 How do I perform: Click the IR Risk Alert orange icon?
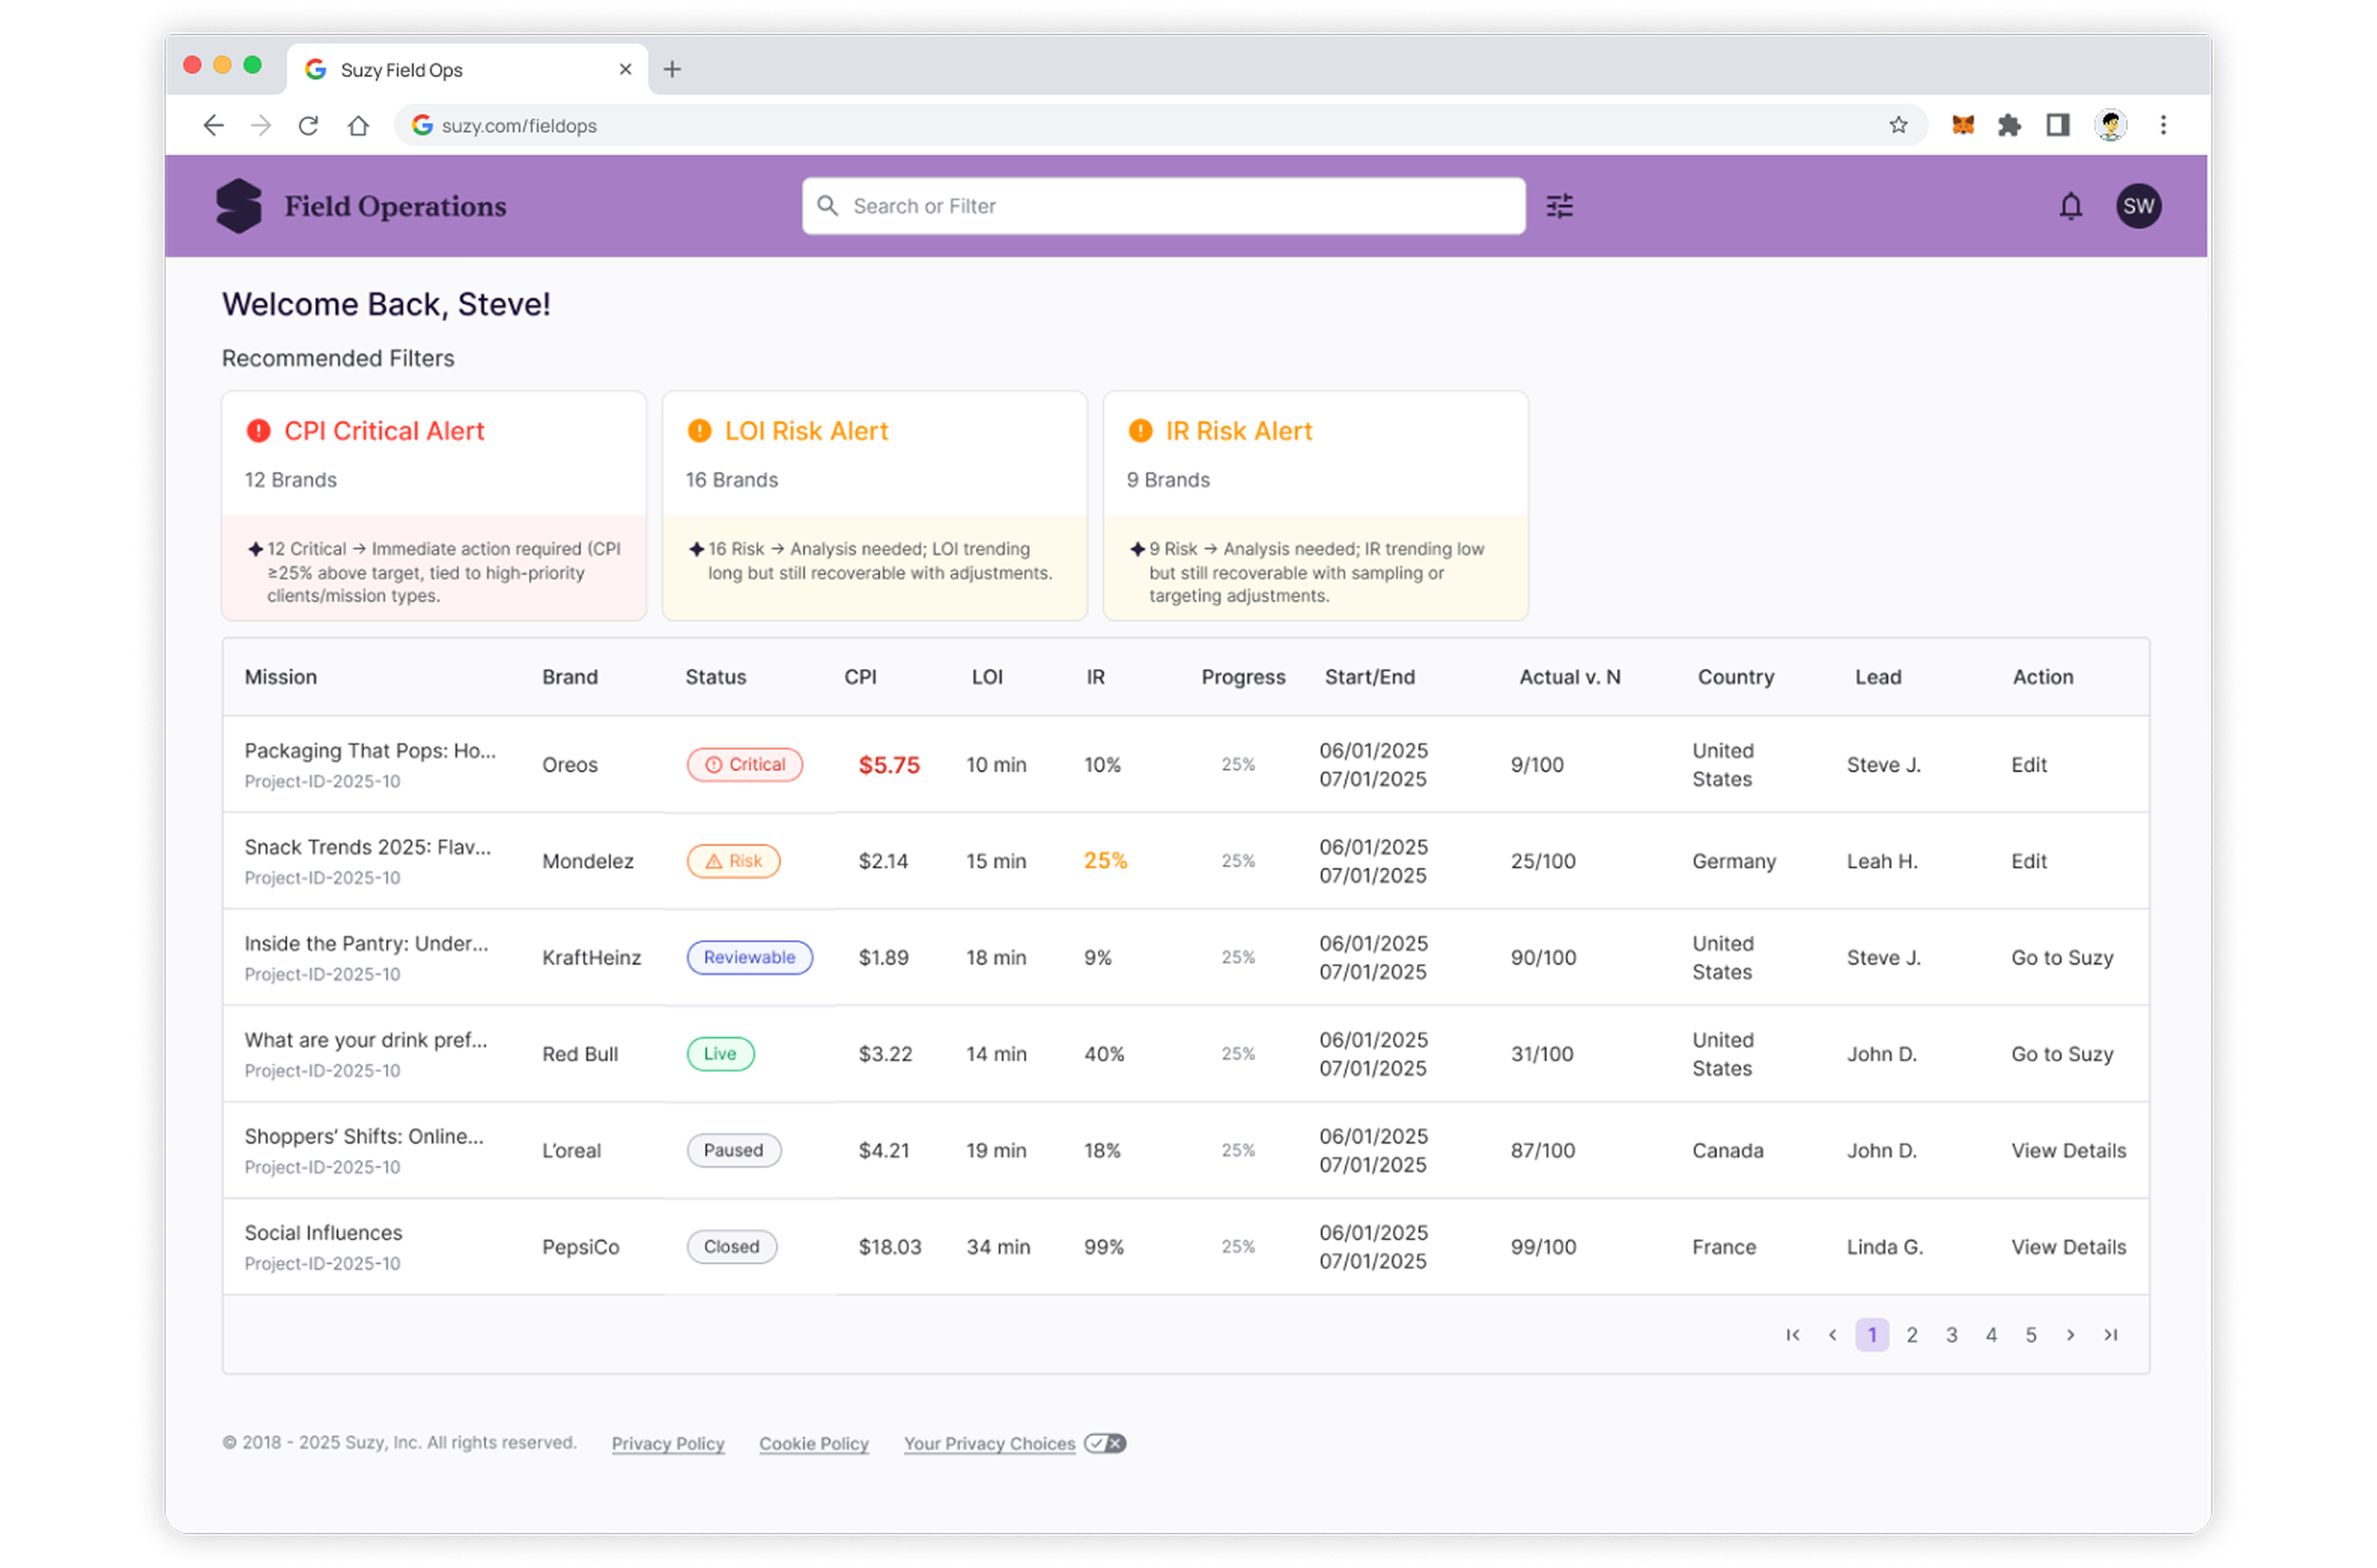pos(1140,431)
